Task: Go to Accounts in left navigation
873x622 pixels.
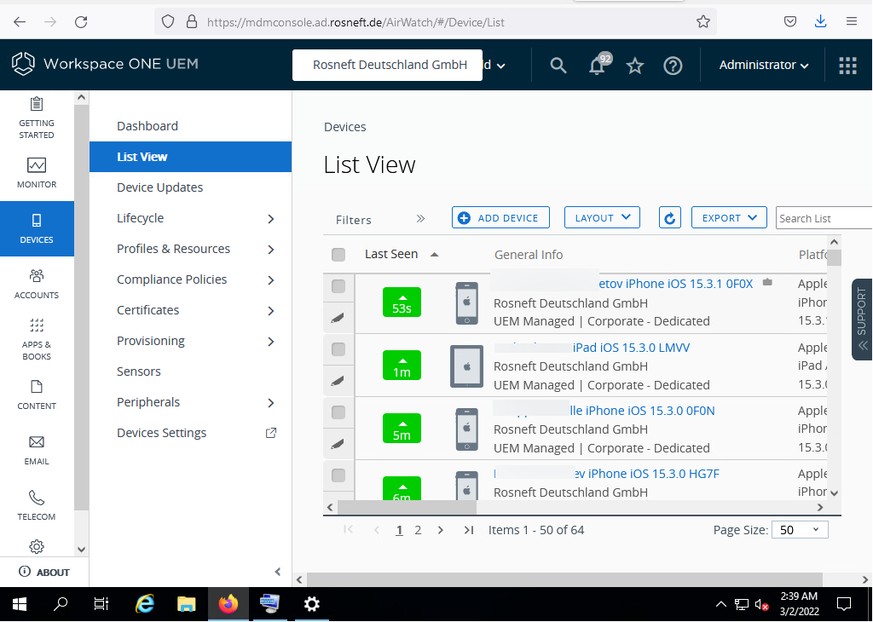Action: coord(37,283)
